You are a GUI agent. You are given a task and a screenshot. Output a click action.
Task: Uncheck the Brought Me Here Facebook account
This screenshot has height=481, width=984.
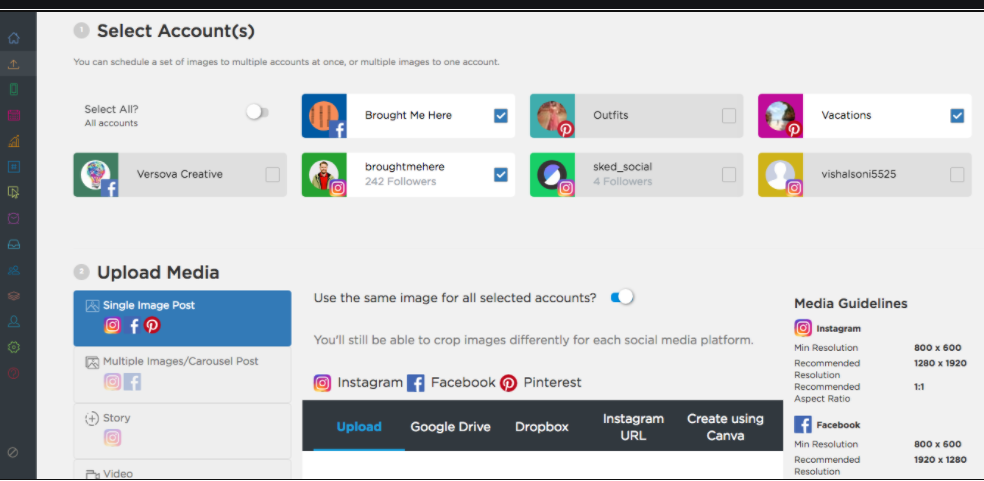(x=501, y=116)
